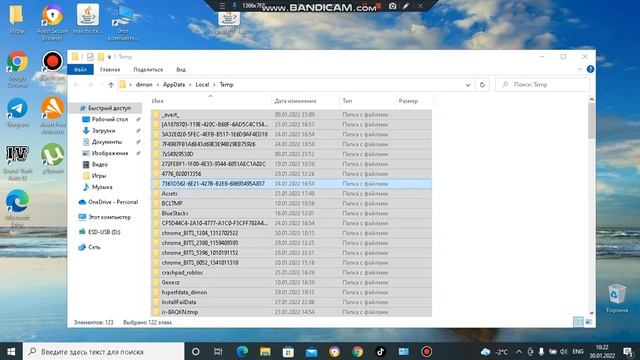The height and width of the screenshot is (360, 640).
Task: Select the InstallFailData folder row
Action: click(x=291, y=302)
